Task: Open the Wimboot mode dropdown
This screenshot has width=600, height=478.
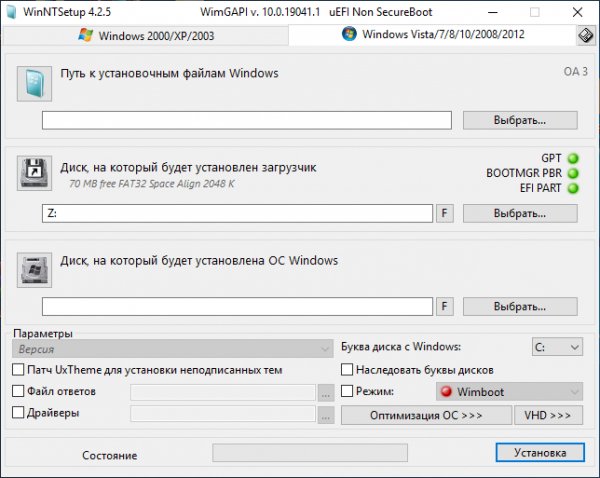Action: click(509, 392)
